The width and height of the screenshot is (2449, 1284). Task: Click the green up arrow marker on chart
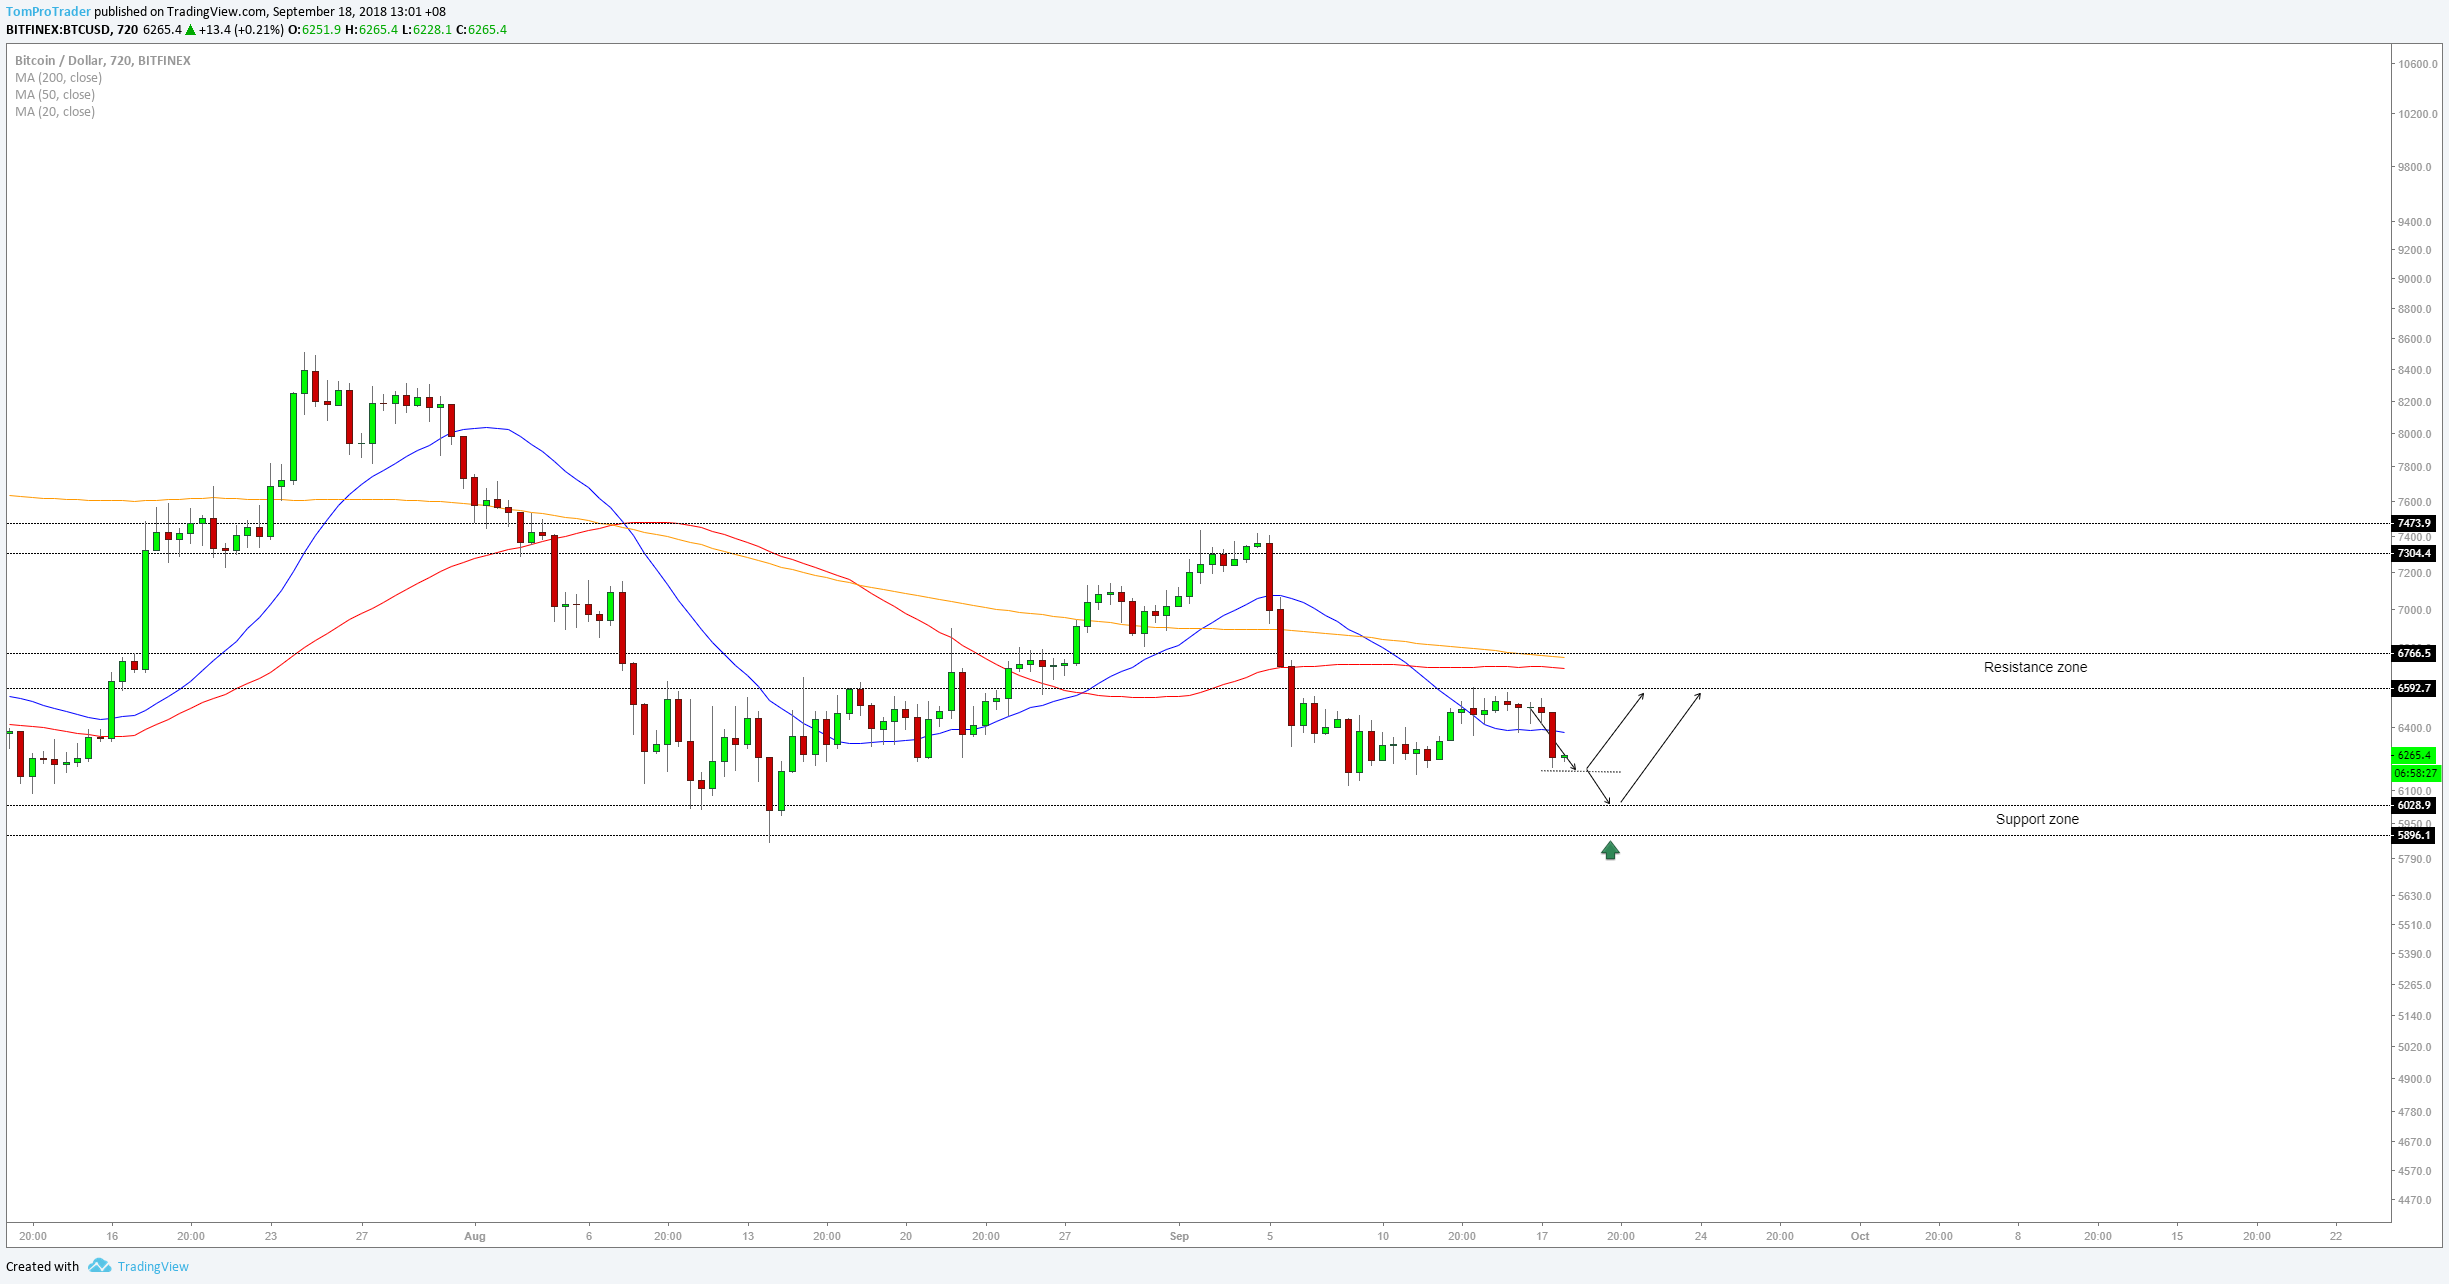click(x=1610, y=850)
